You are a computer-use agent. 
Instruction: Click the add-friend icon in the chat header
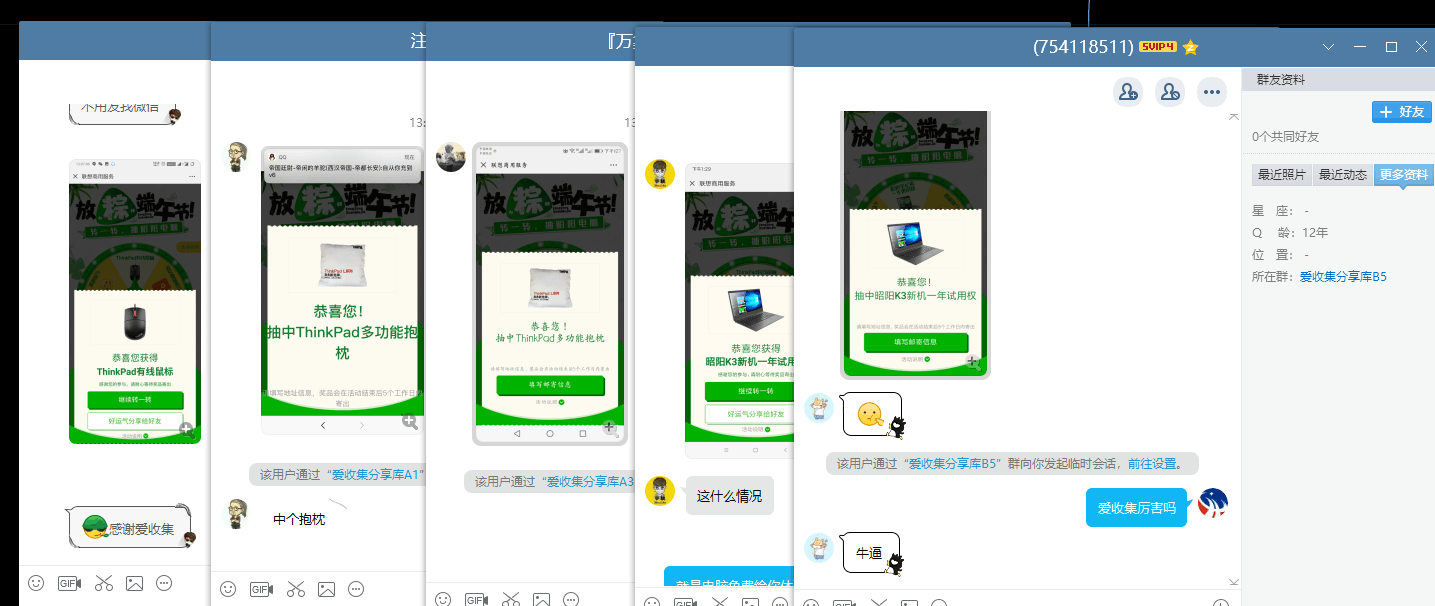(1128, 92)
